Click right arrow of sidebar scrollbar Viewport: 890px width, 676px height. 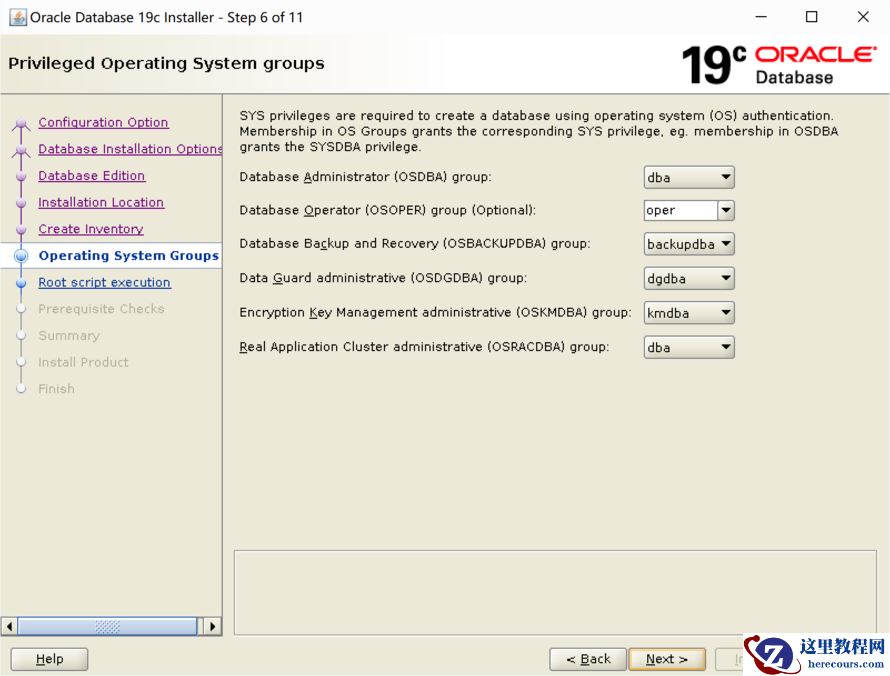212,626
